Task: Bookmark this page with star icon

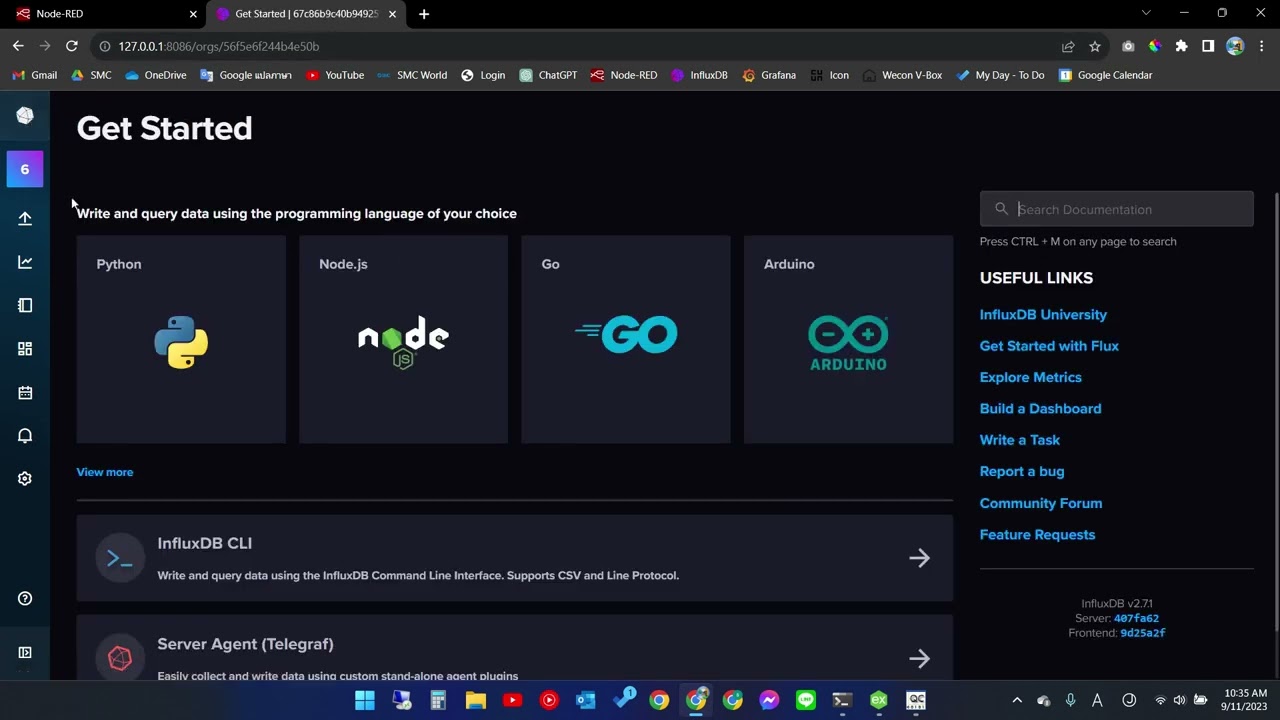Action: 1095,46
